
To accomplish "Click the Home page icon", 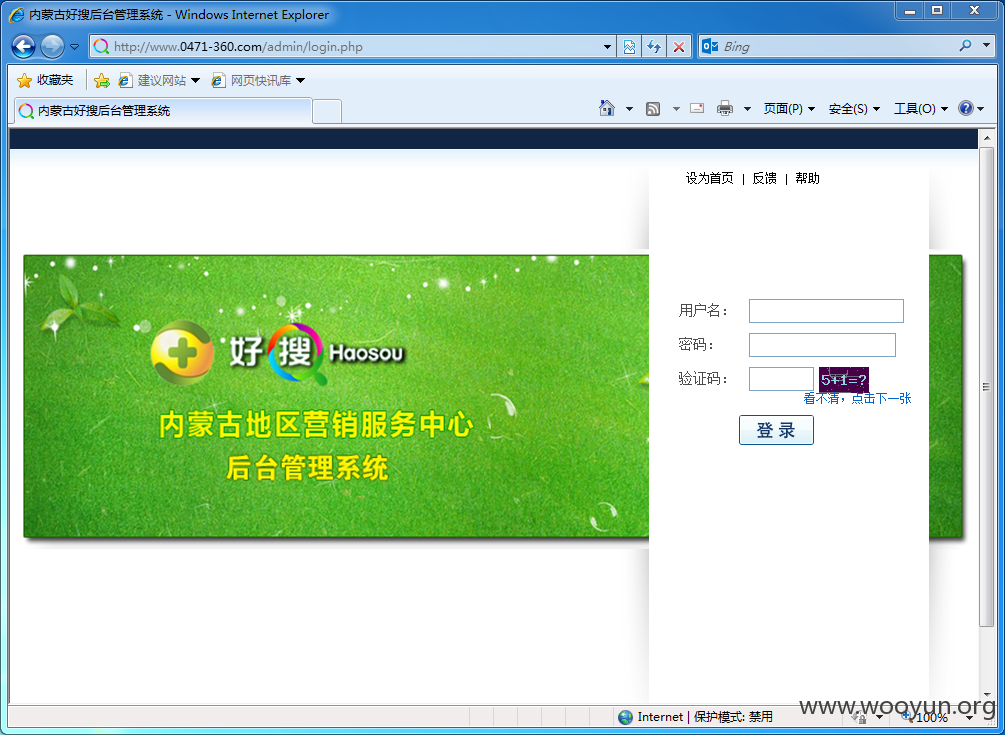I will [x=606, y=108].
